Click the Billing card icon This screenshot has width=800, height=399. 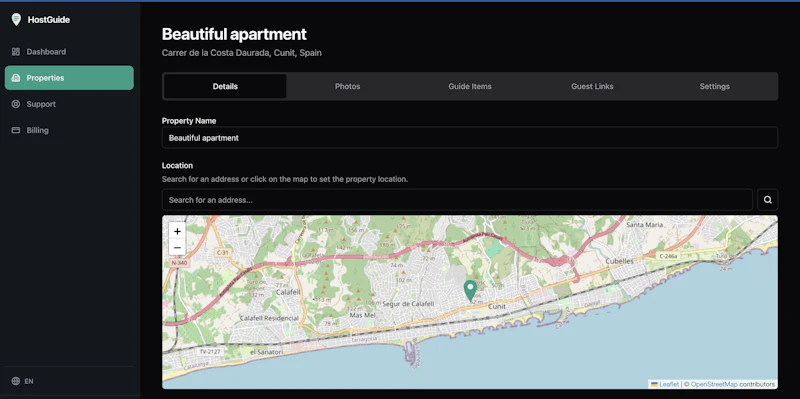coord(16,130)
